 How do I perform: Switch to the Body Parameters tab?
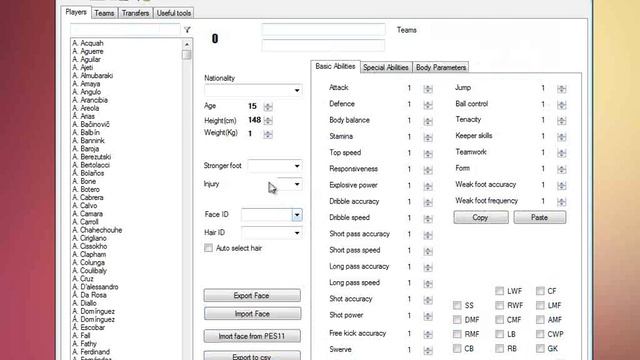(441, 67)
